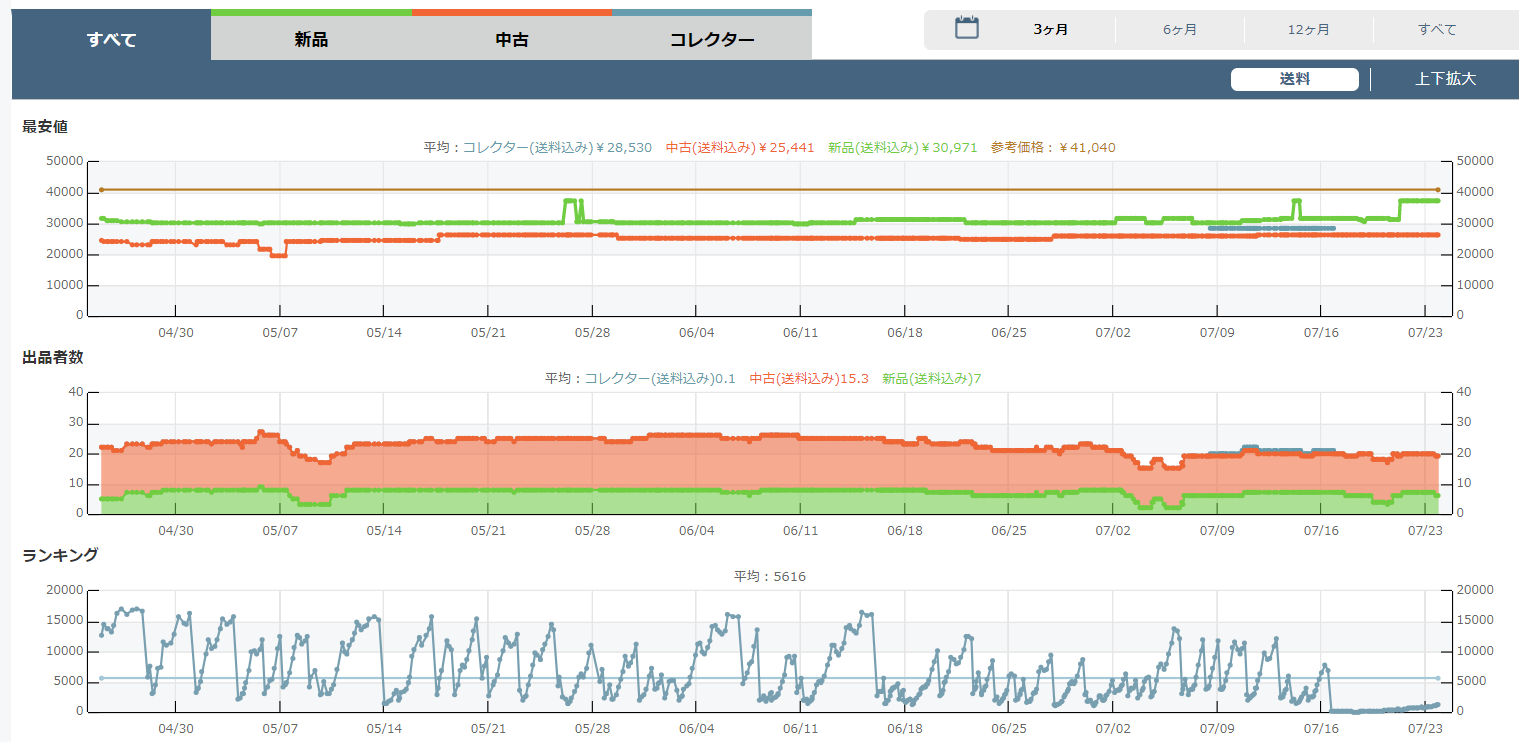Screen dimensions: 1519x742
Task: Switch range to 6ヶ月
Action: pos(1179,30)
